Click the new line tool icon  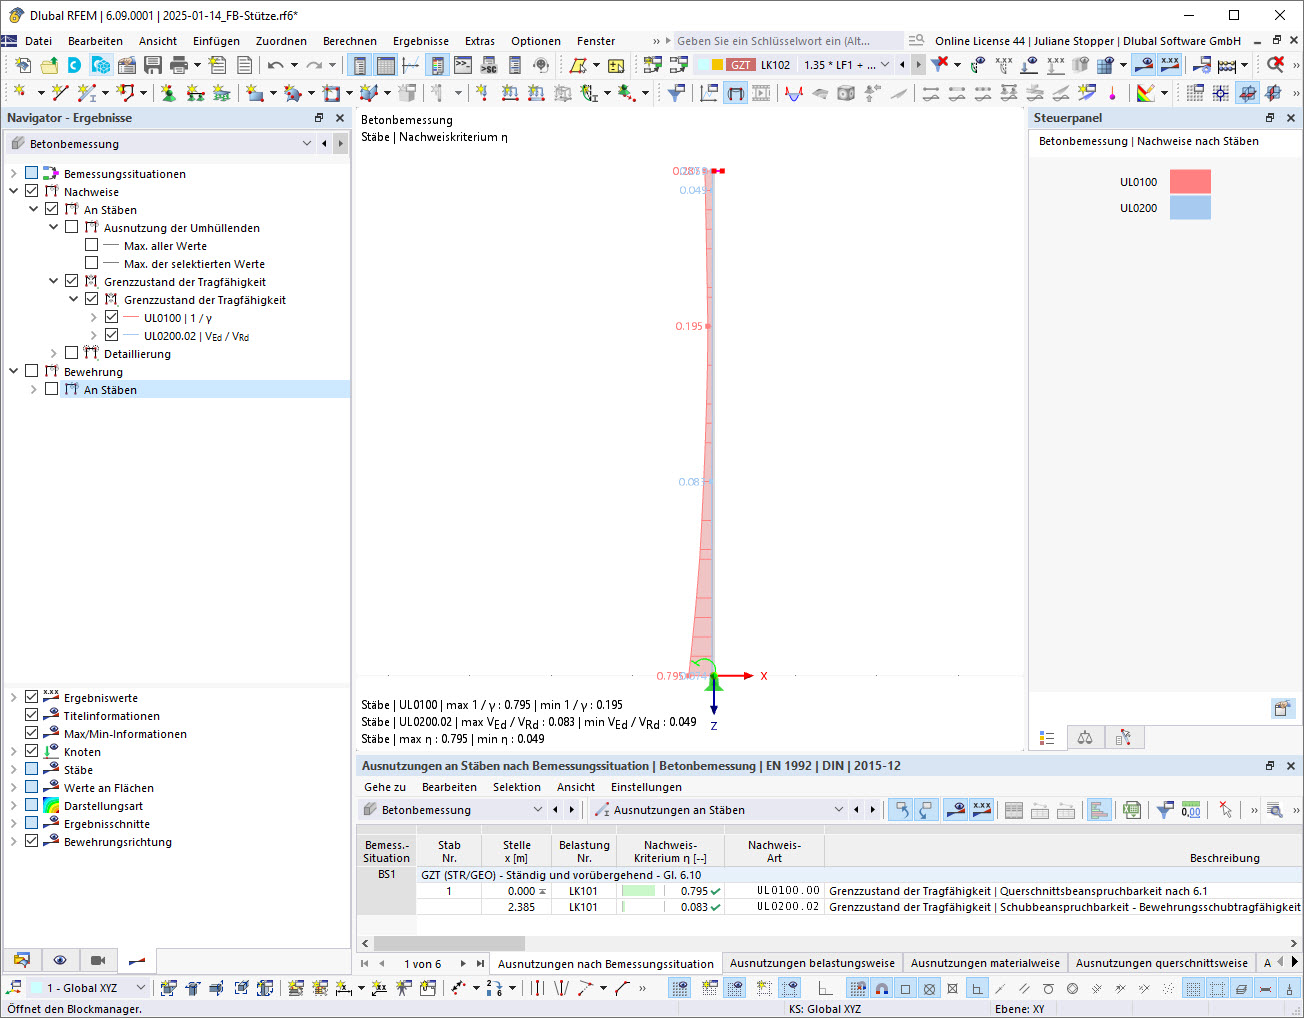[60, 92]
